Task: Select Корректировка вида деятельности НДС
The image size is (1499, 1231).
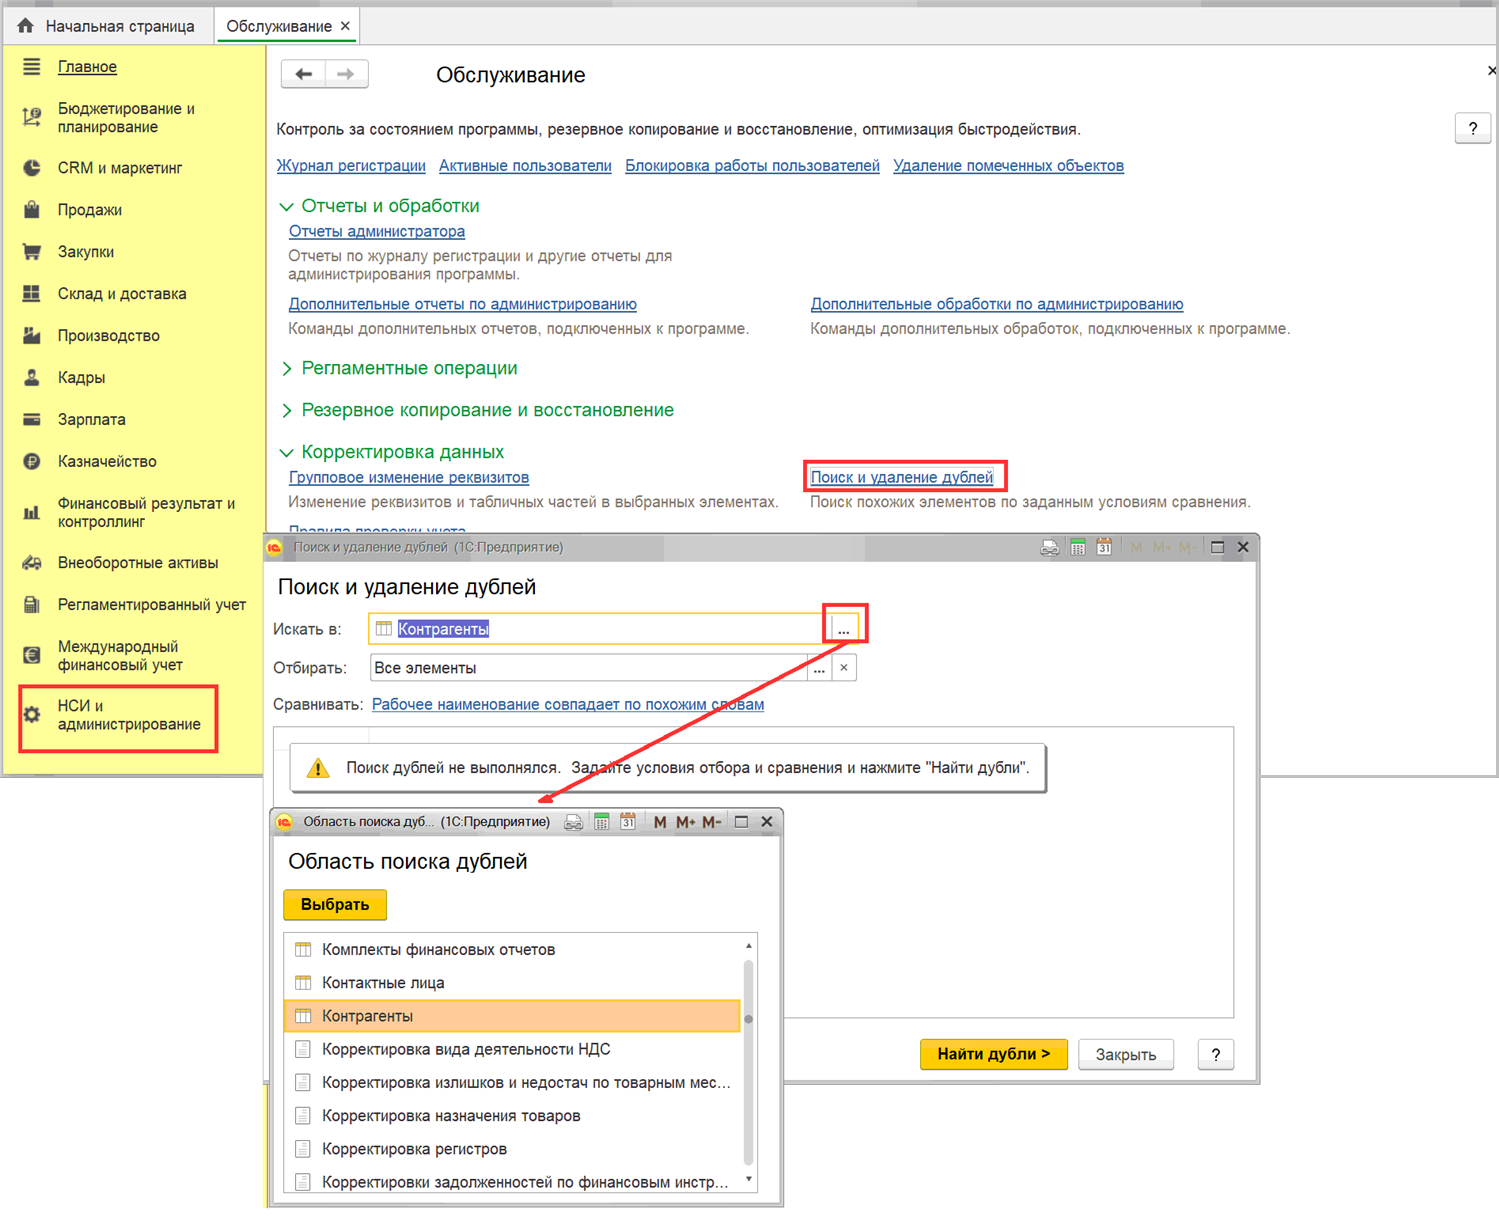Action: [512, 1049]
